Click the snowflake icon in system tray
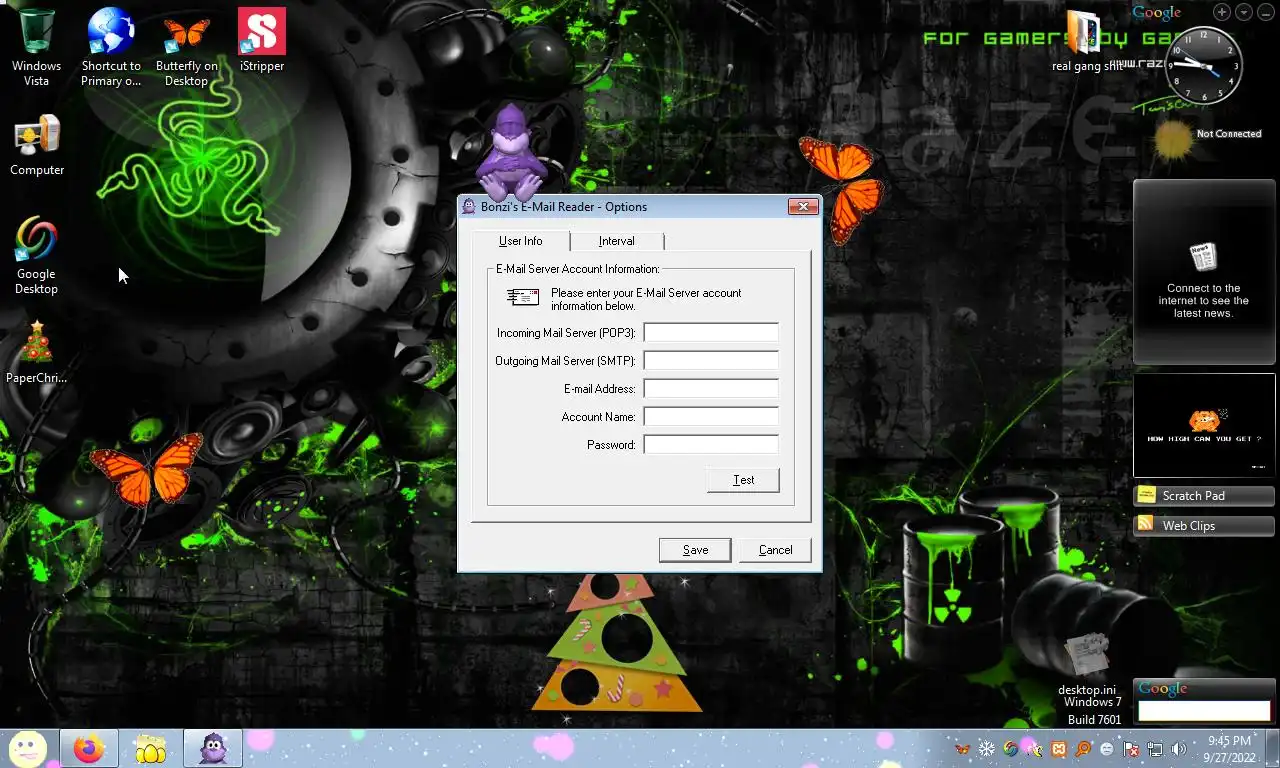 point(986,749)
